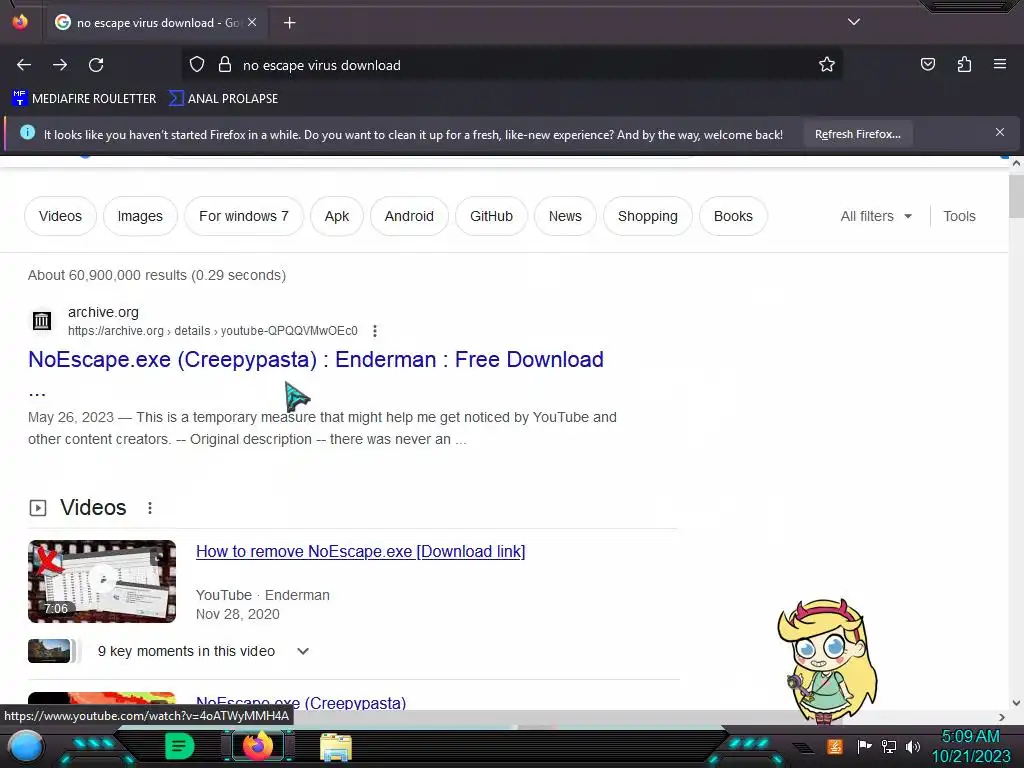Image resolution: width=1024 pixels, height=768 pixels.
Task: Click the Action Center flag tray icon
Action: (865, 746)
